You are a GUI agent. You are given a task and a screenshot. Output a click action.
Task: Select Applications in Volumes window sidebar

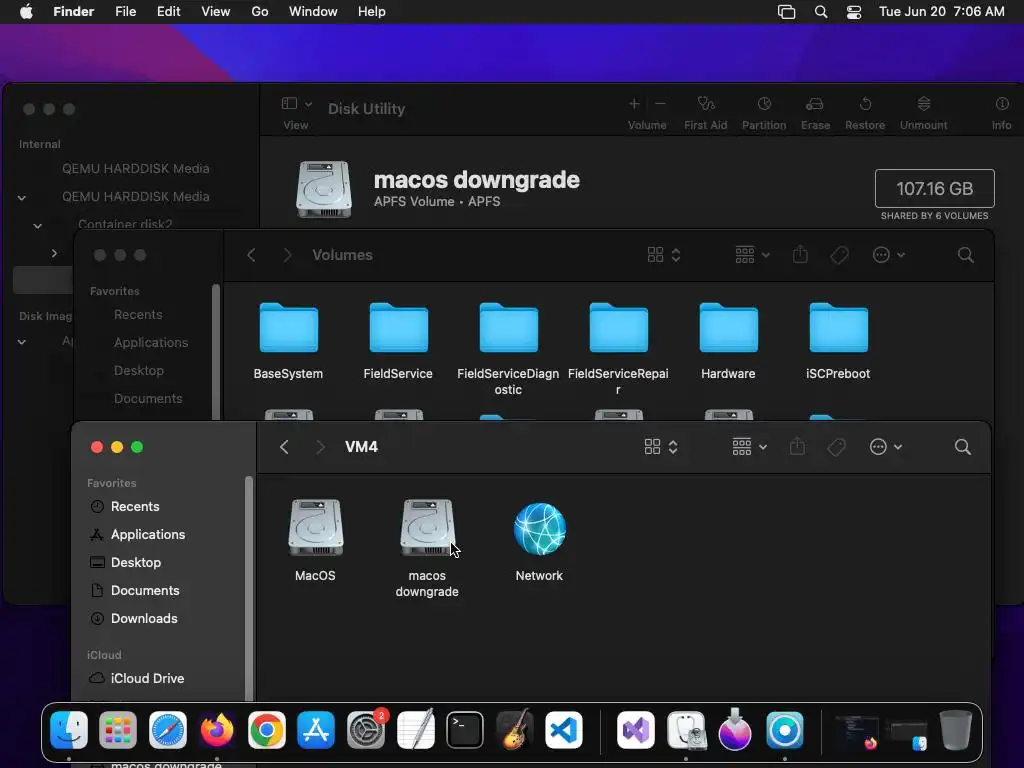[x=151, y=342]
